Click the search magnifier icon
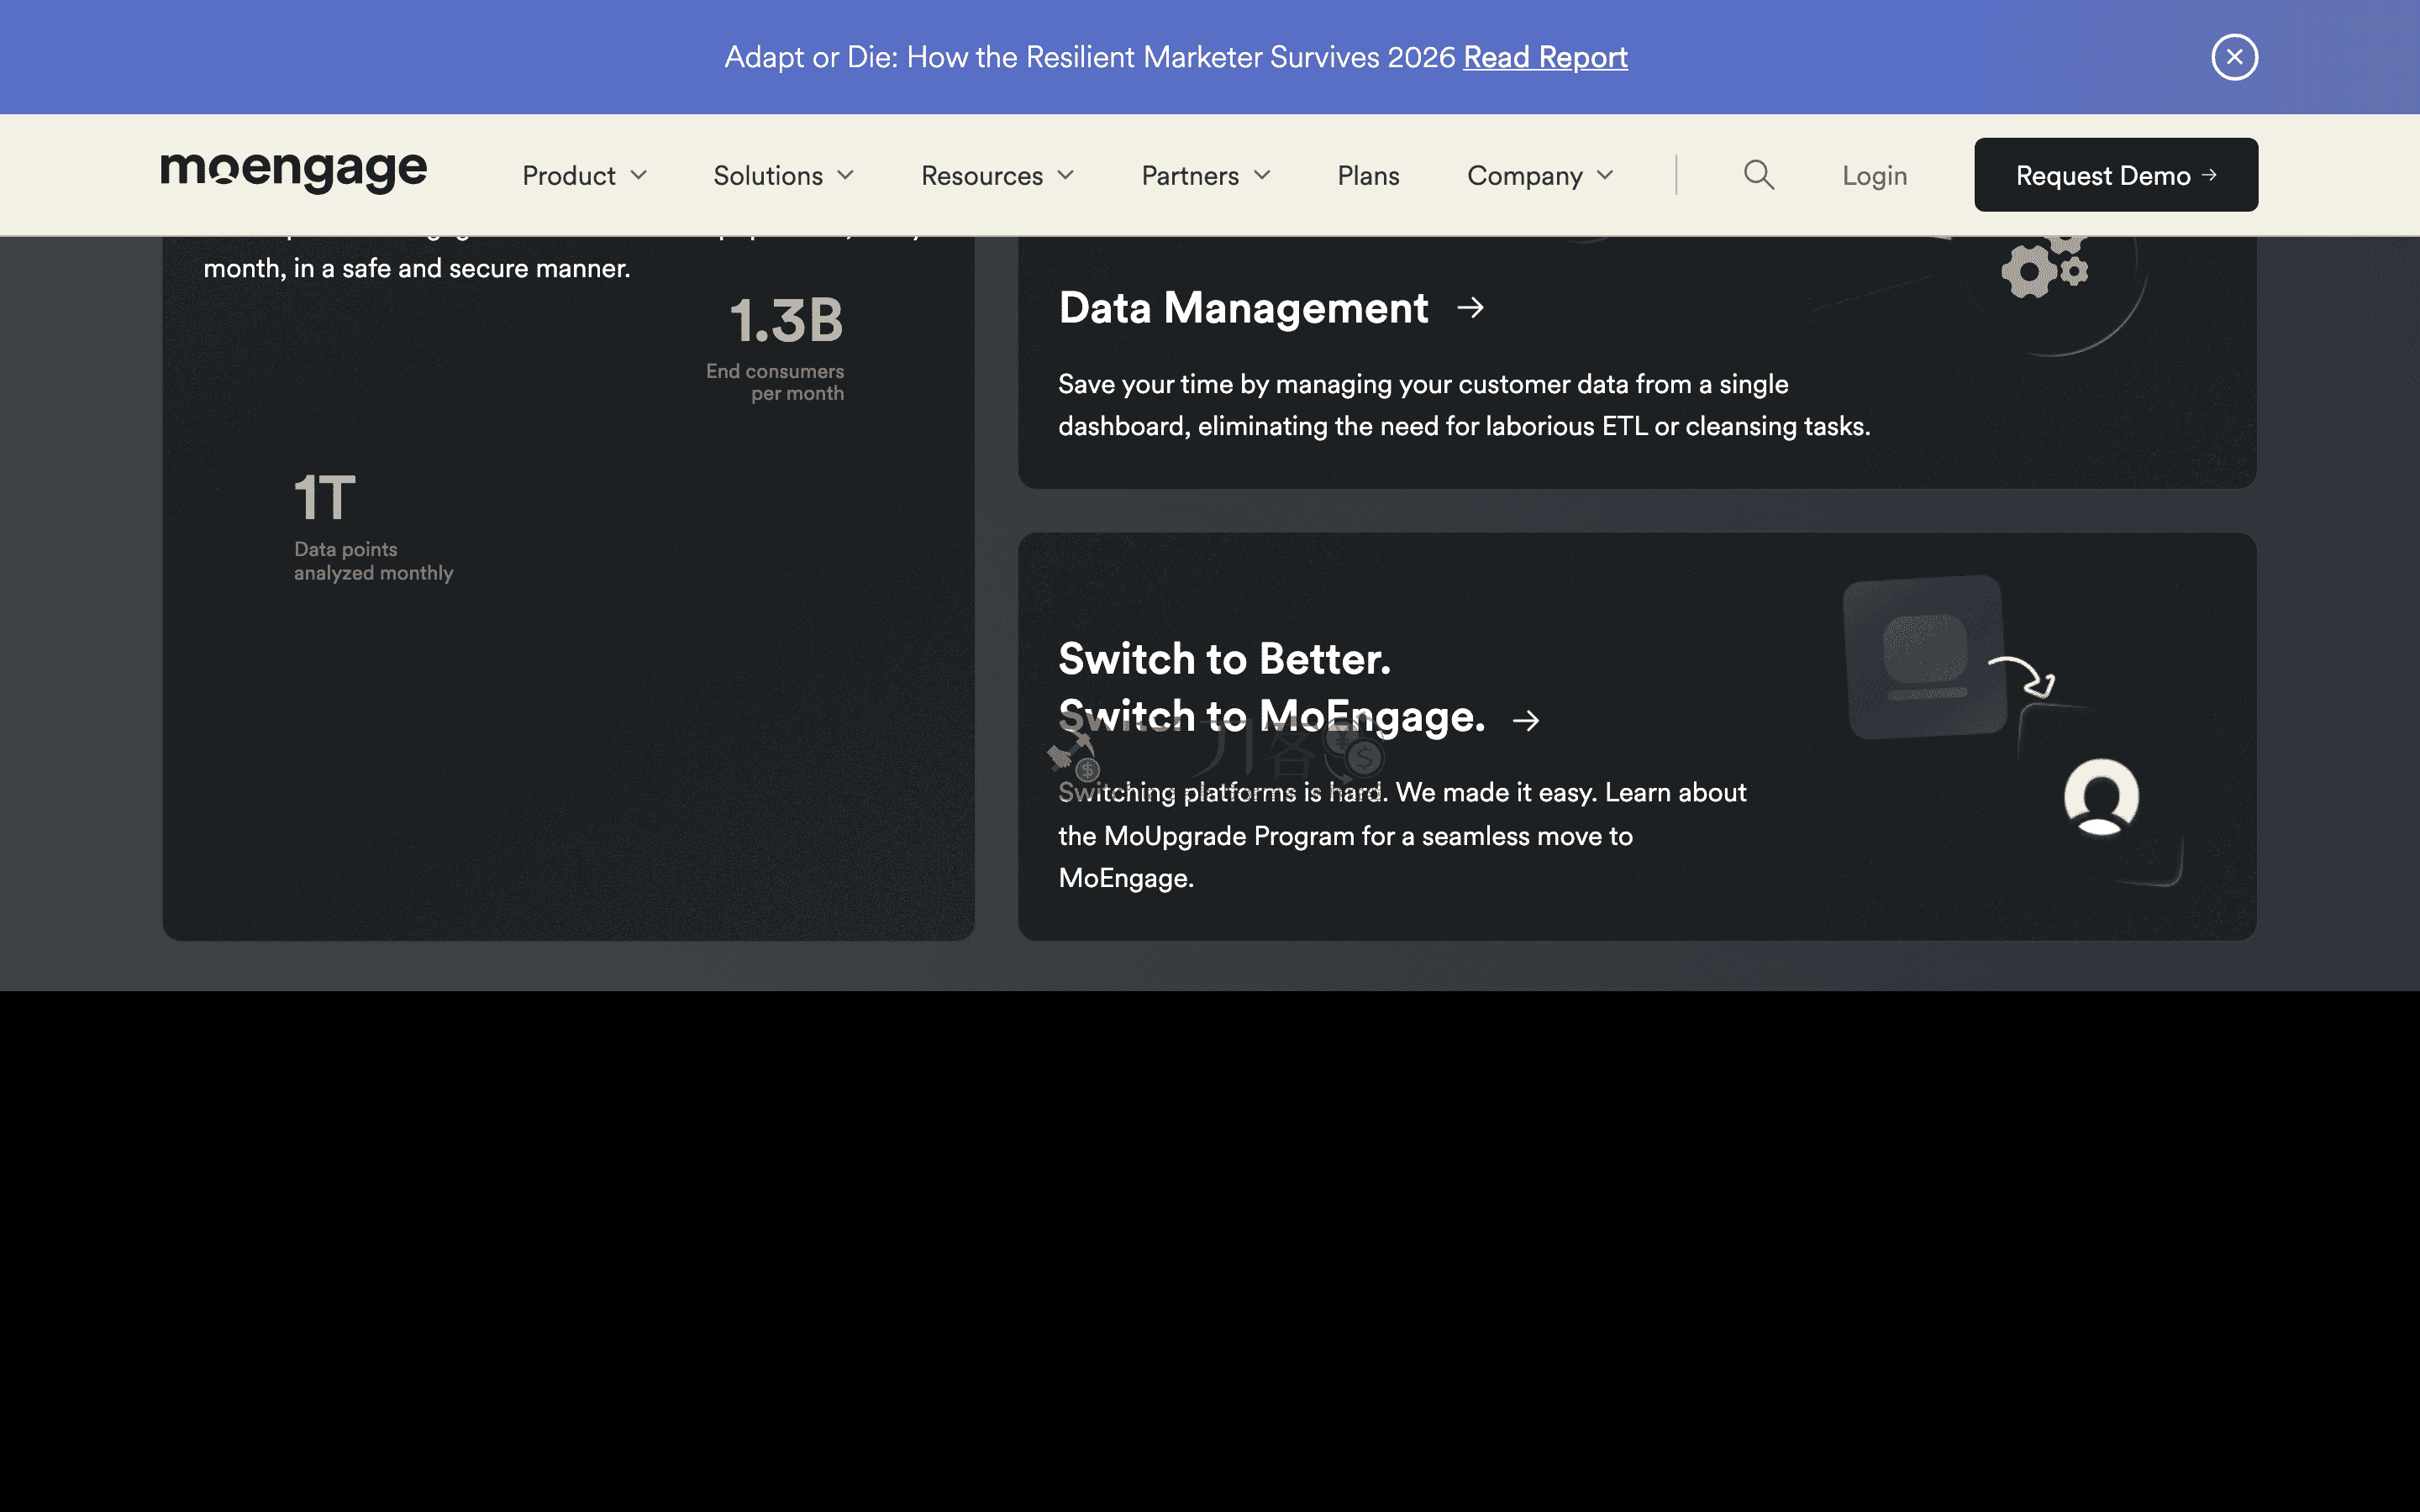Image resolution: width=2420 pixels, height=1512 pixels. (1758, 175)
